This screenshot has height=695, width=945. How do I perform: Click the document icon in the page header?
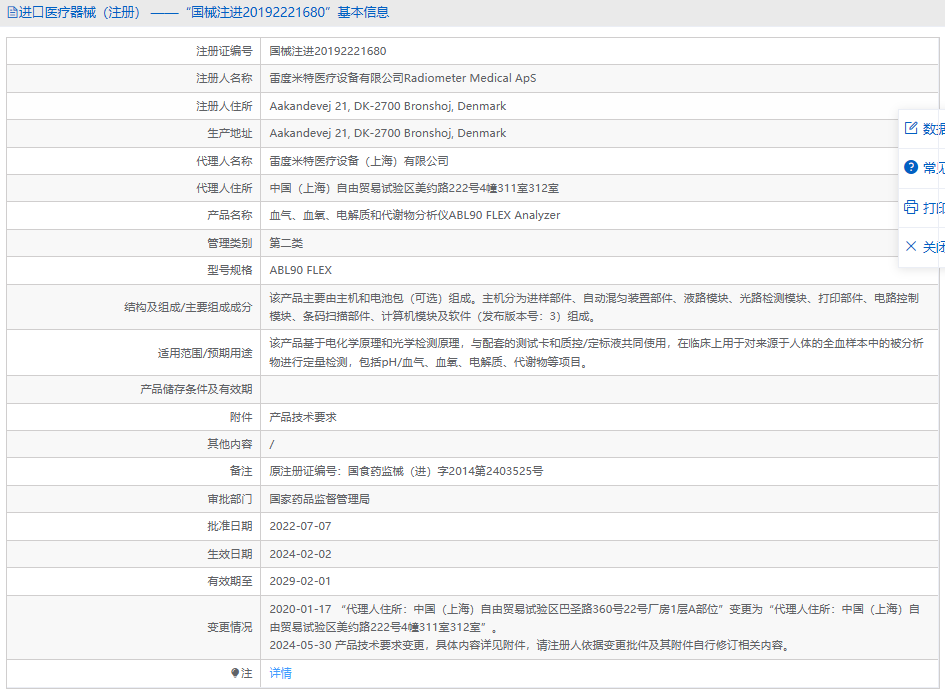12,13
